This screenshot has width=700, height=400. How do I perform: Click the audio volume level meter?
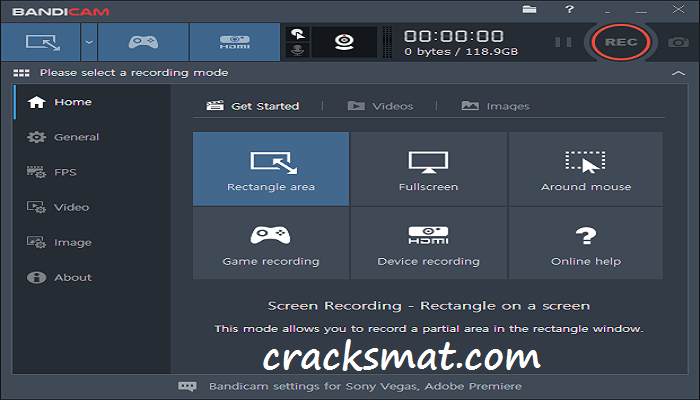point(388,42)
